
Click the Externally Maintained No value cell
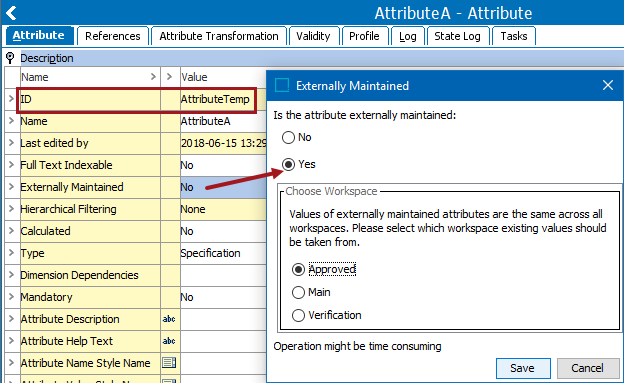tap(223, 187)
